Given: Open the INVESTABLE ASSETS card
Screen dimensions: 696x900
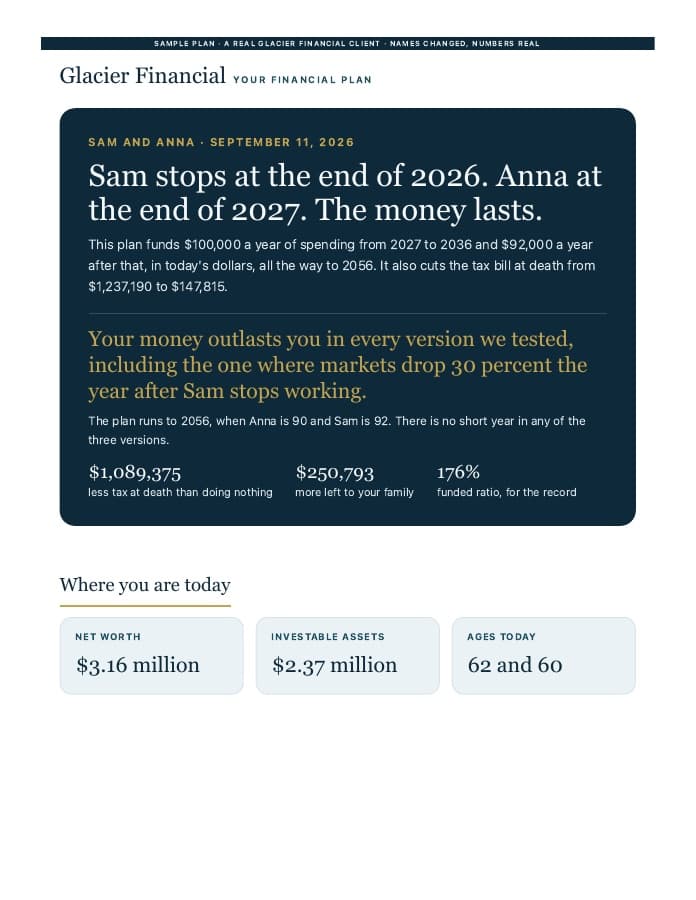Looking at the screenshot, I should (x=348, y=655).
